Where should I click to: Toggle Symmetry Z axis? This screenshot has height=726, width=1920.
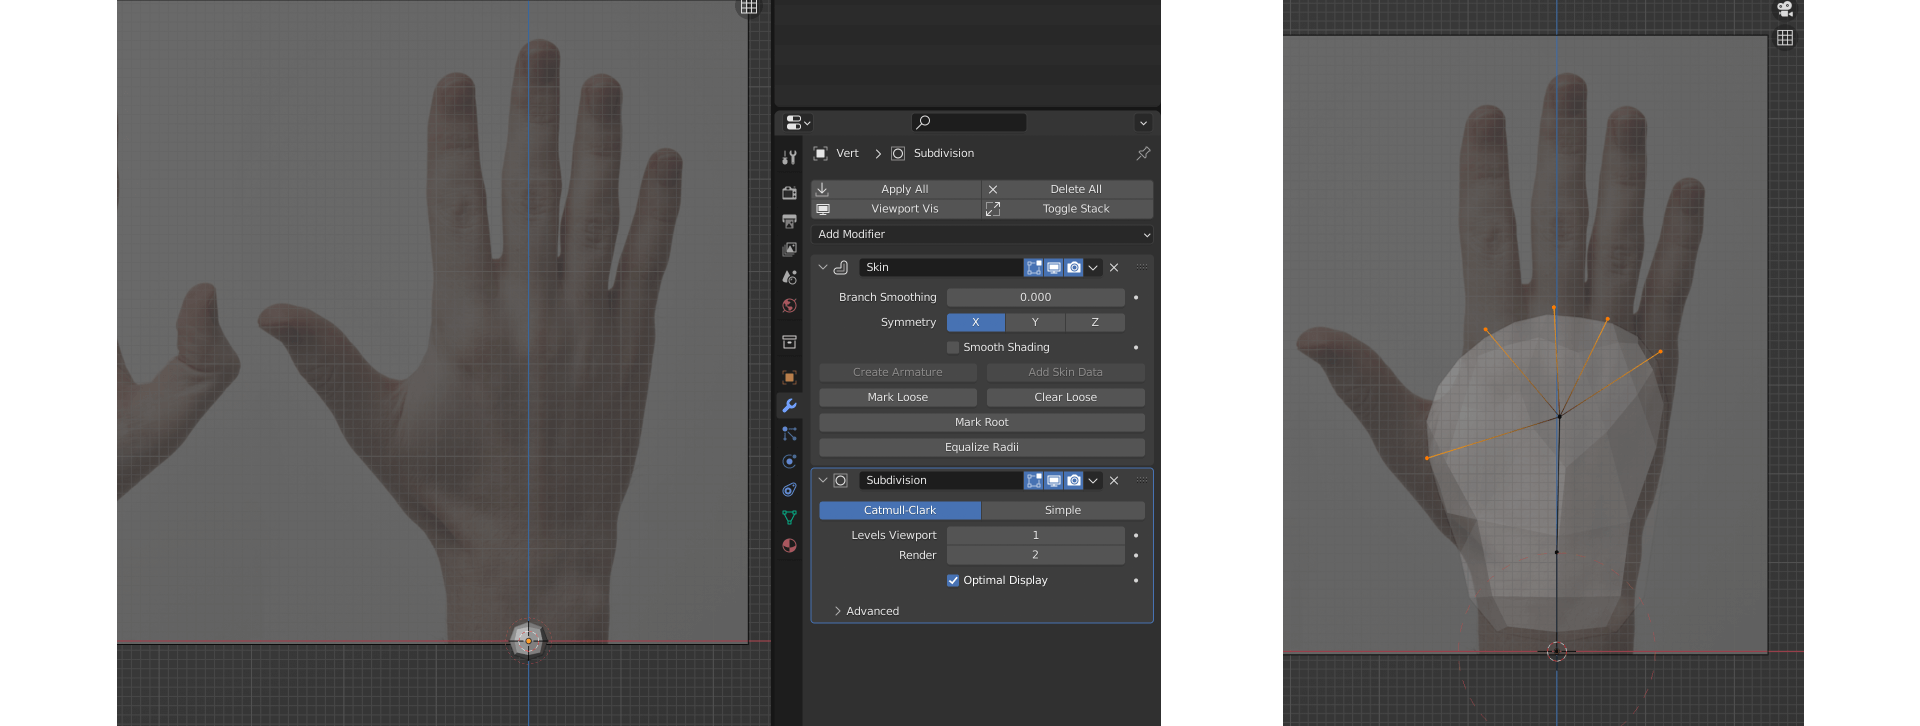point(1095,322)
